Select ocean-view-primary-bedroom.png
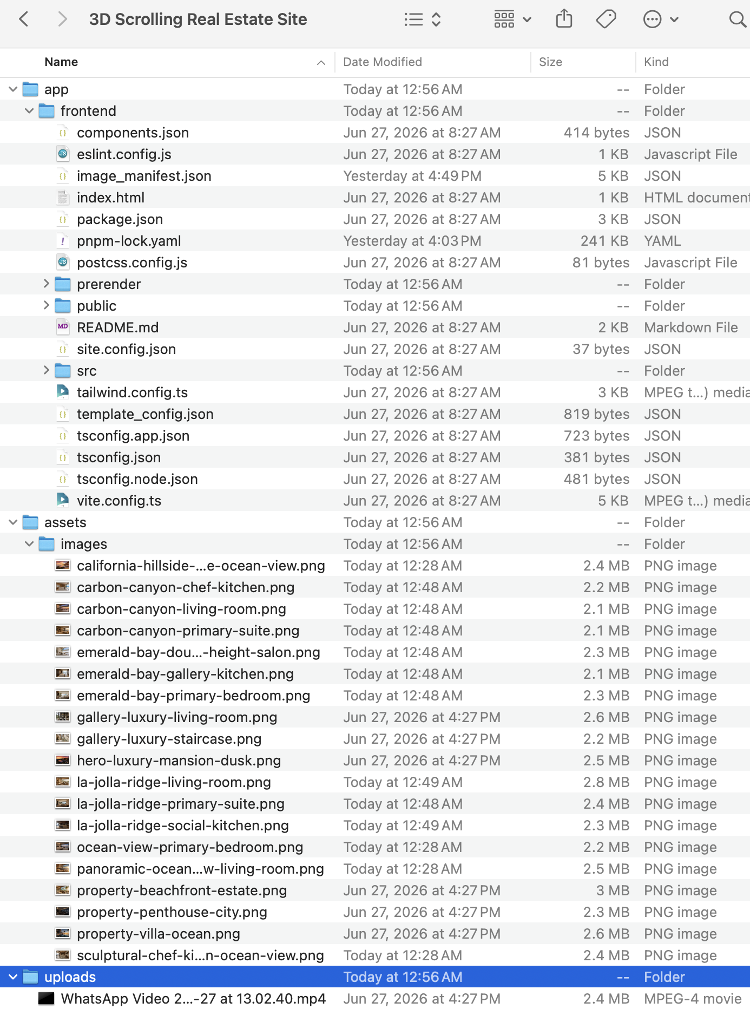Screen dimensions: 750x1010 pos(189,847)
